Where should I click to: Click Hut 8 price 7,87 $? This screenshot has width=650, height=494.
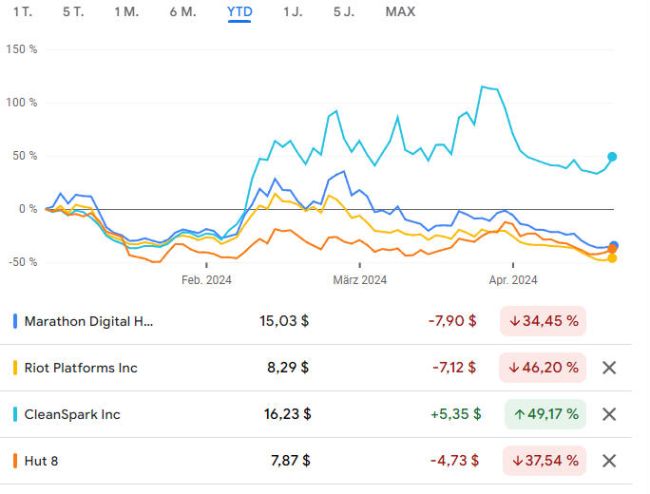[x=290, y=461]
